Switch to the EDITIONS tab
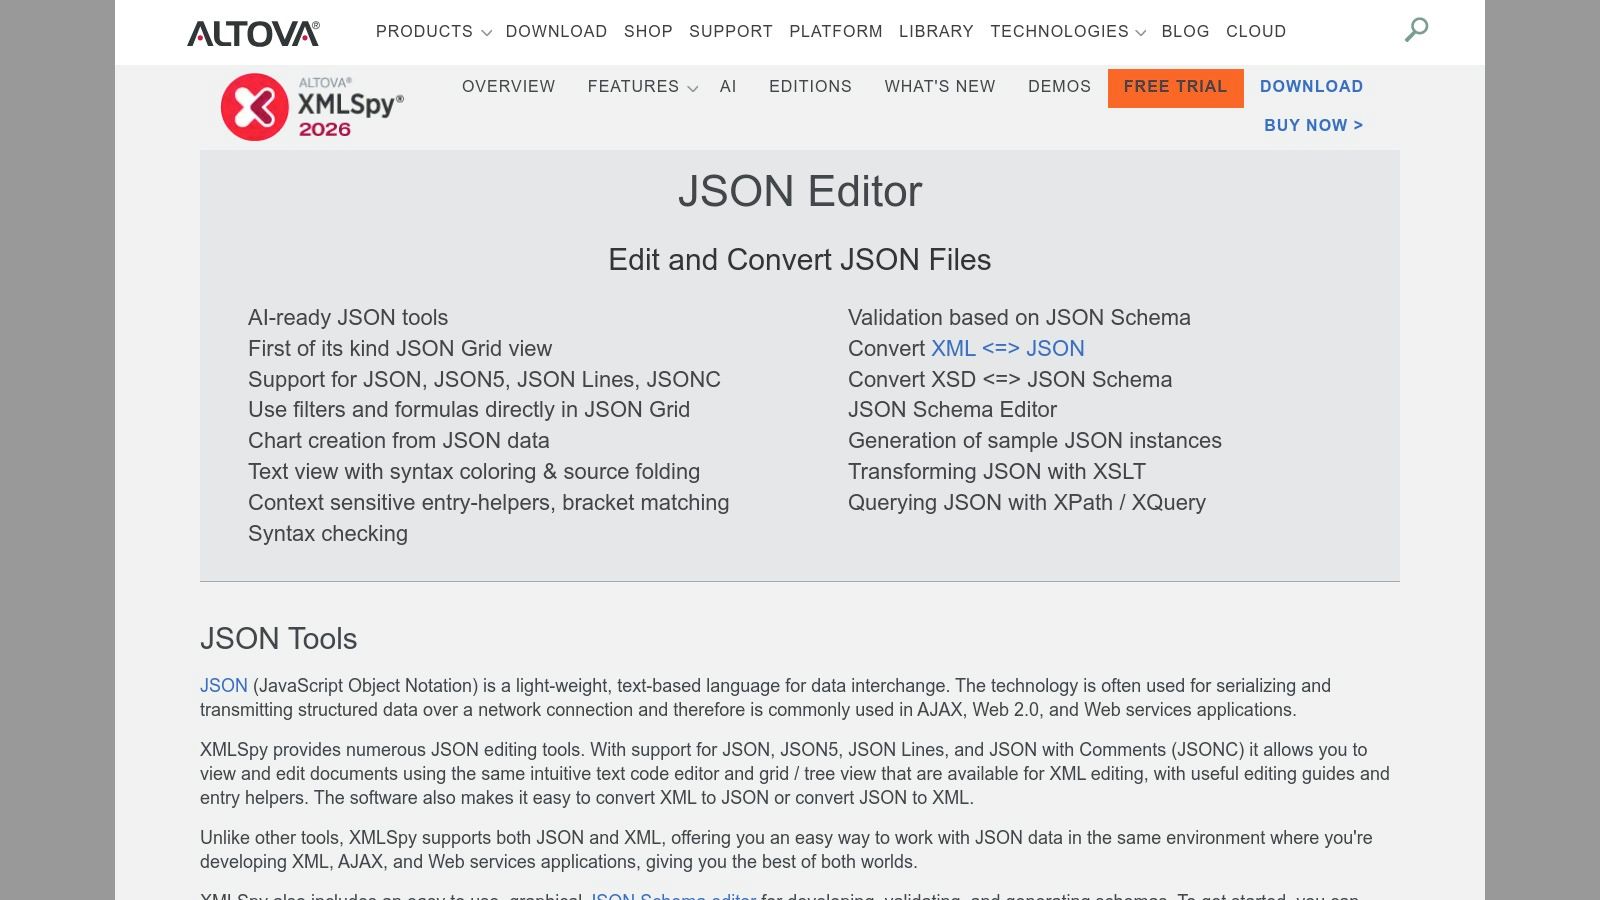 click(810, 87)
